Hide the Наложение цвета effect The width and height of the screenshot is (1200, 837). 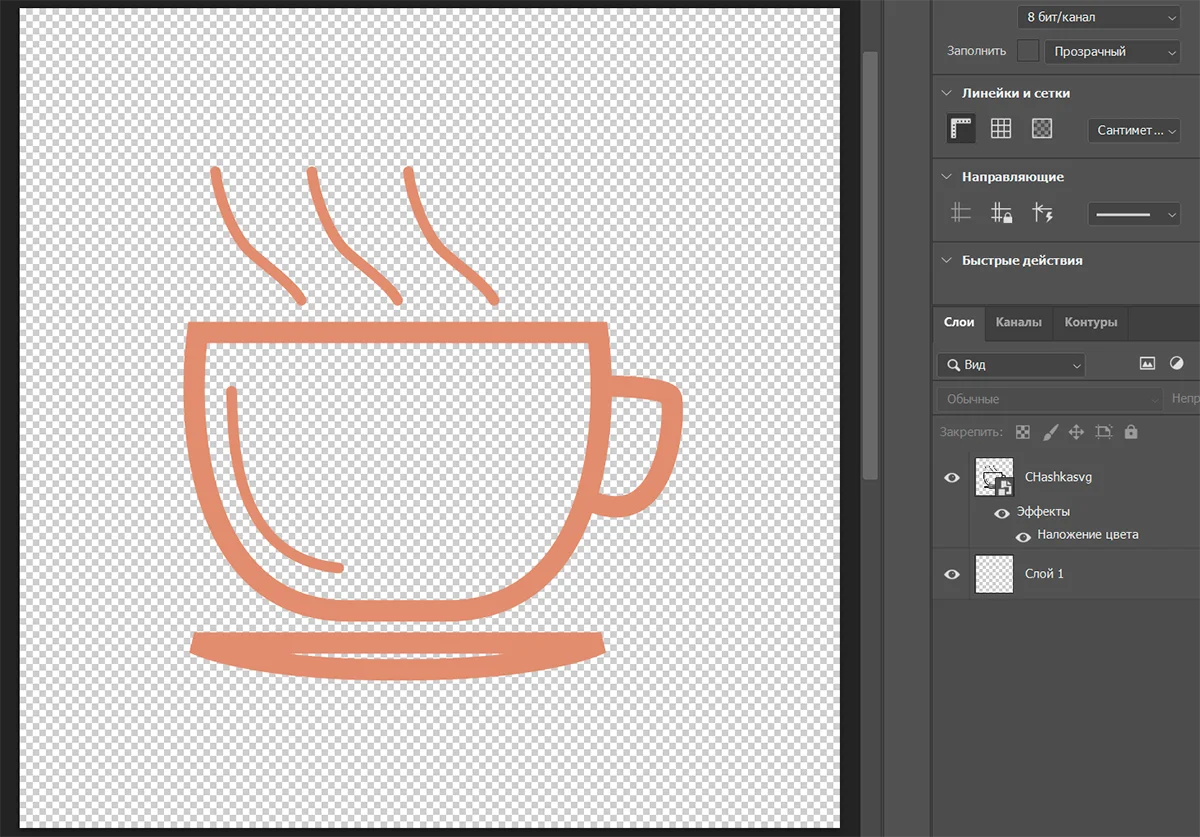1023,536
